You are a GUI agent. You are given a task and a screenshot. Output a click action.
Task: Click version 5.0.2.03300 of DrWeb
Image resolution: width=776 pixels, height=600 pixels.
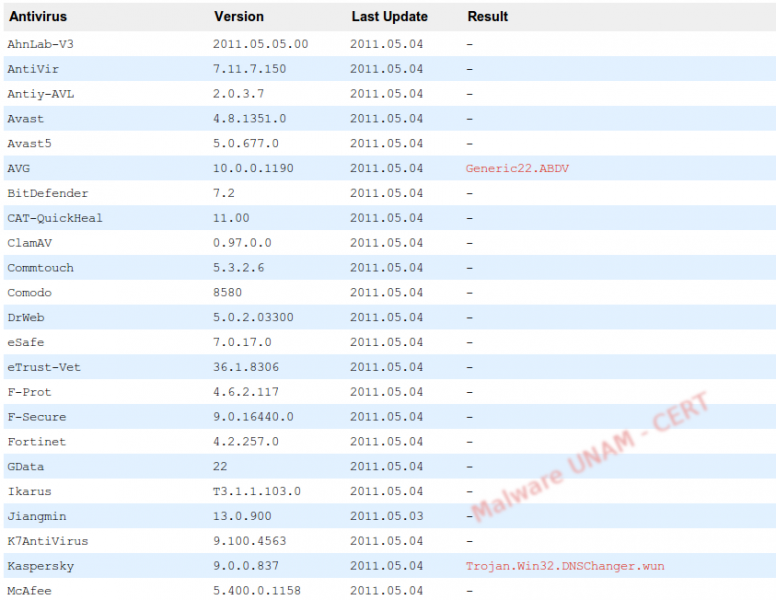tap(253, 317)
